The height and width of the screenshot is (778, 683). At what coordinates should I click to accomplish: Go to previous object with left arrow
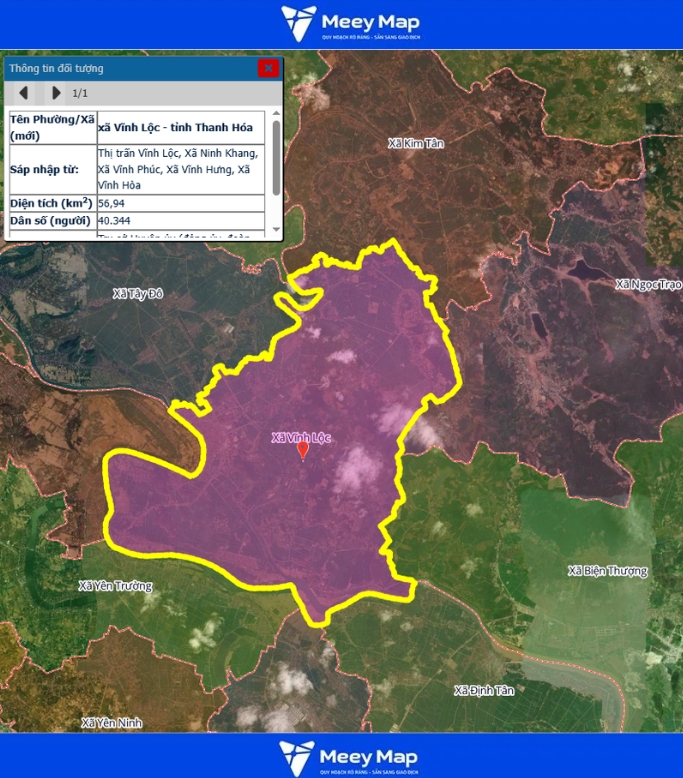pyautogui.click(x=23, y=93)
